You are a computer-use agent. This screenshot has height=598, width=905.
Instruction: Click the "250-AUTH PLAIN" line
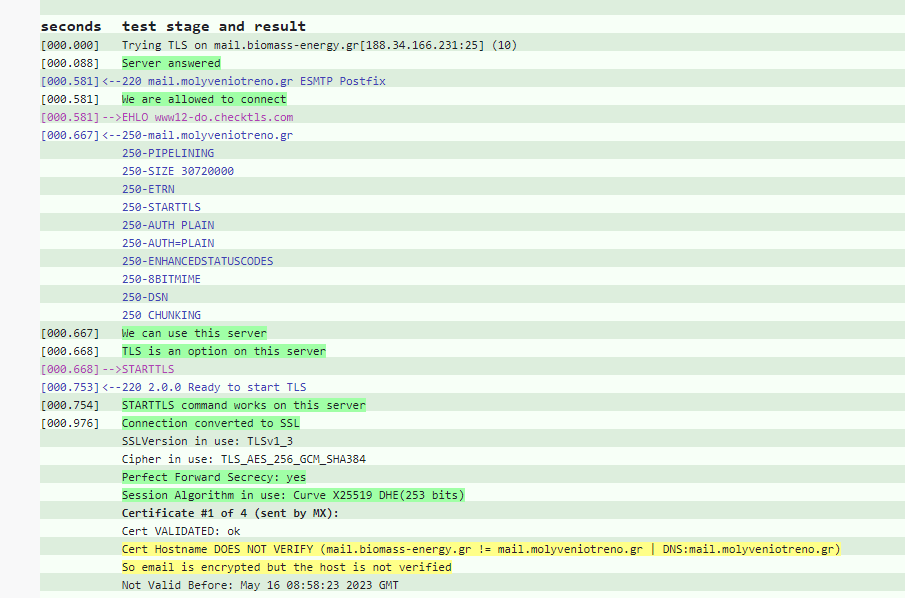[x=168, y=225]
